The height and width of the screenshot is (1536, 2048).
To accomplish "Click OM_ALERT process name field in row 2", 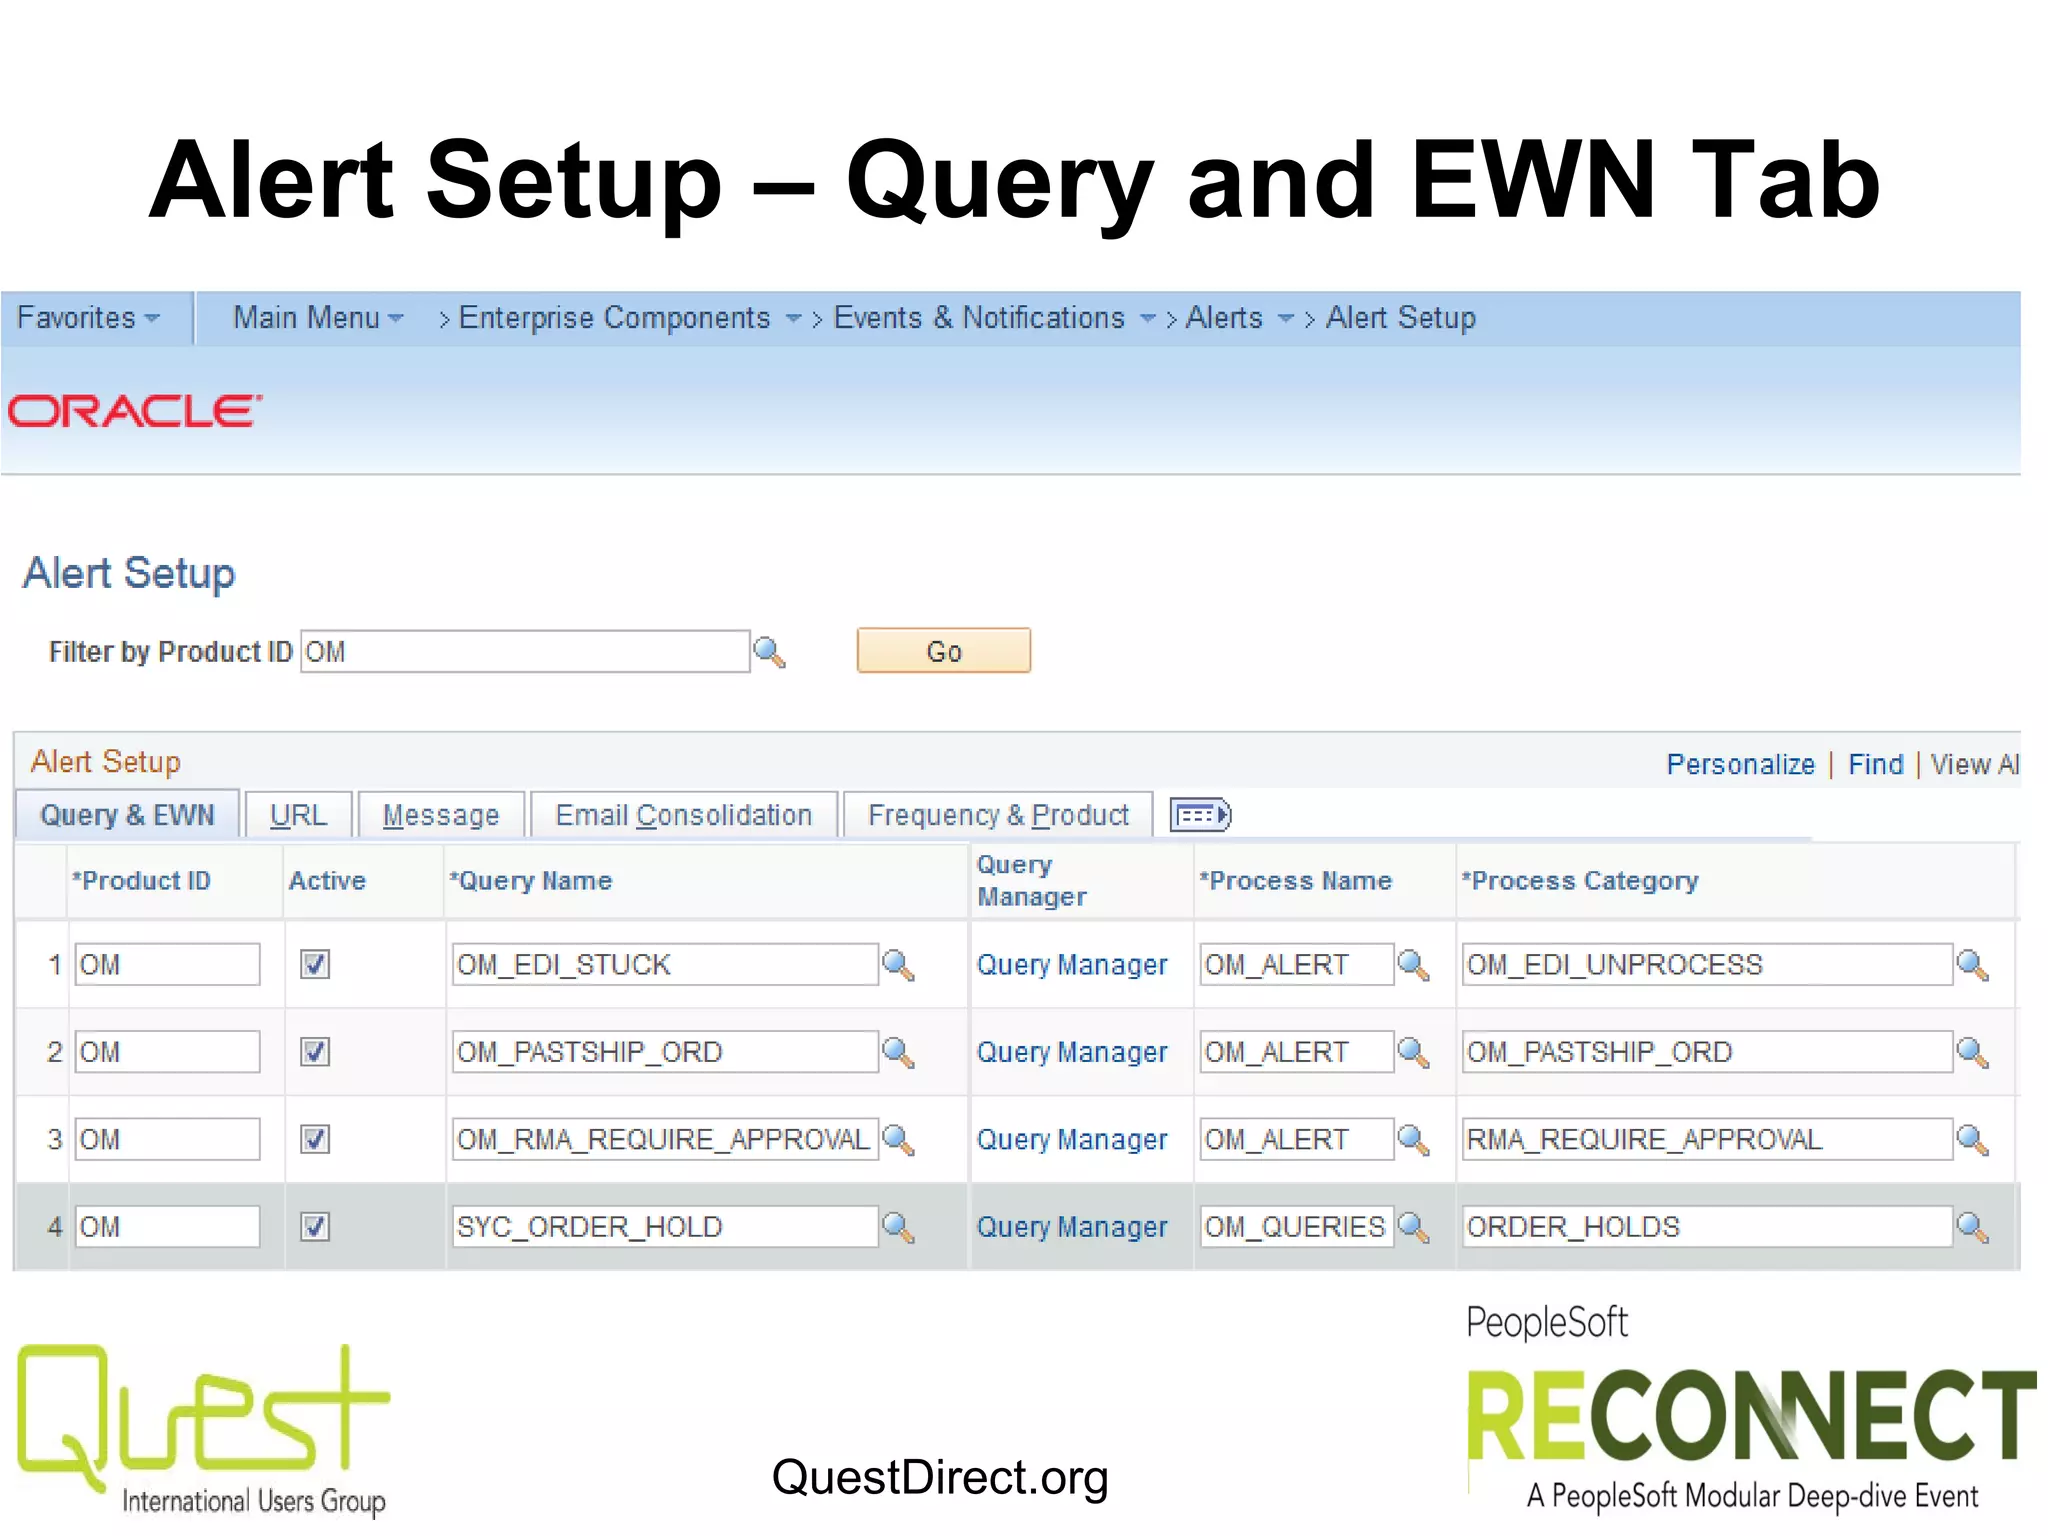I will pos(1297,1052).
